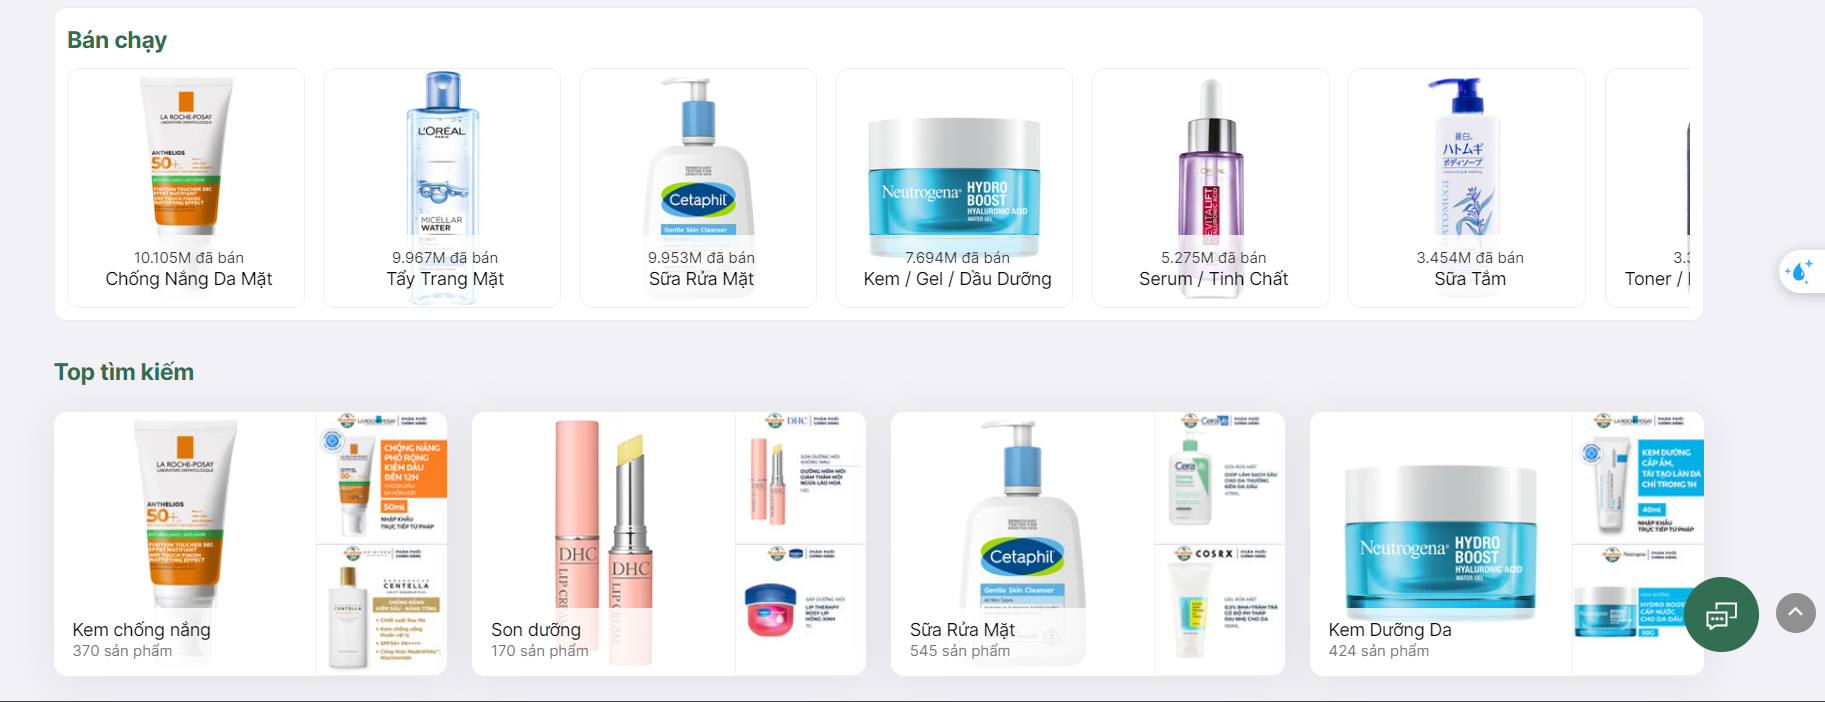Image resolution: width=1825 pixels, height=702 pixels.
Task: Choose the Sữa Rửa Mặt Cetaphil card in Bán chạy
Action: click(698, 188)
